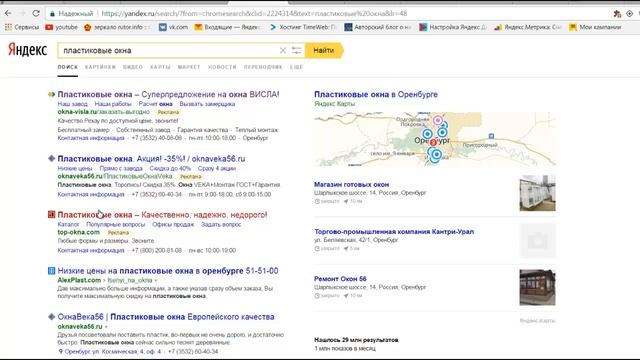The image size is (640, 360).
Task: Reload the page with the refresh icon
Action: pyautogui.click(x=36, y=13)
